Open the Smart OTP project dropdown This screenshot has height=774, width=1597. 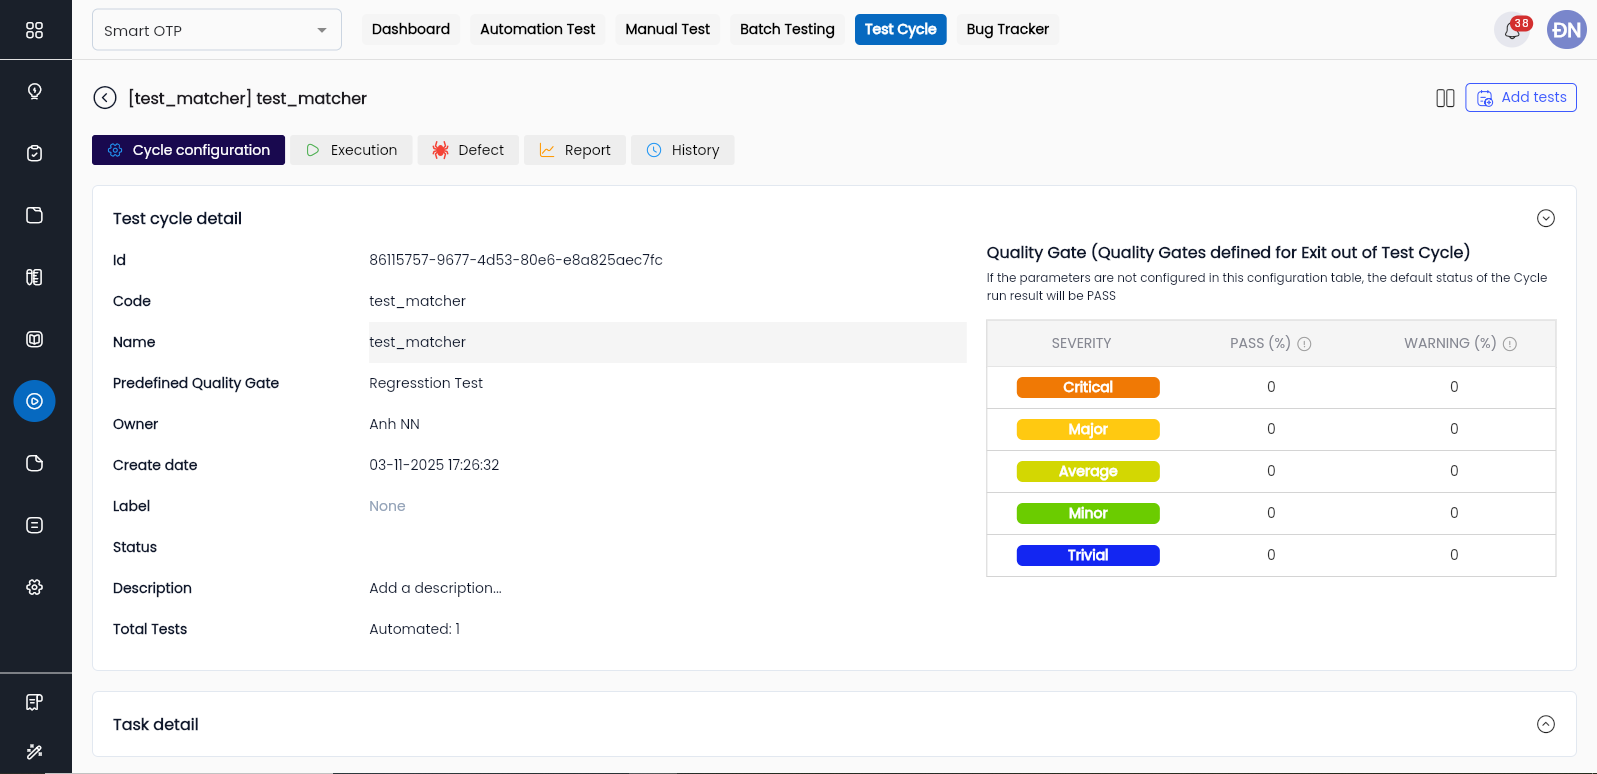point(216,30)
